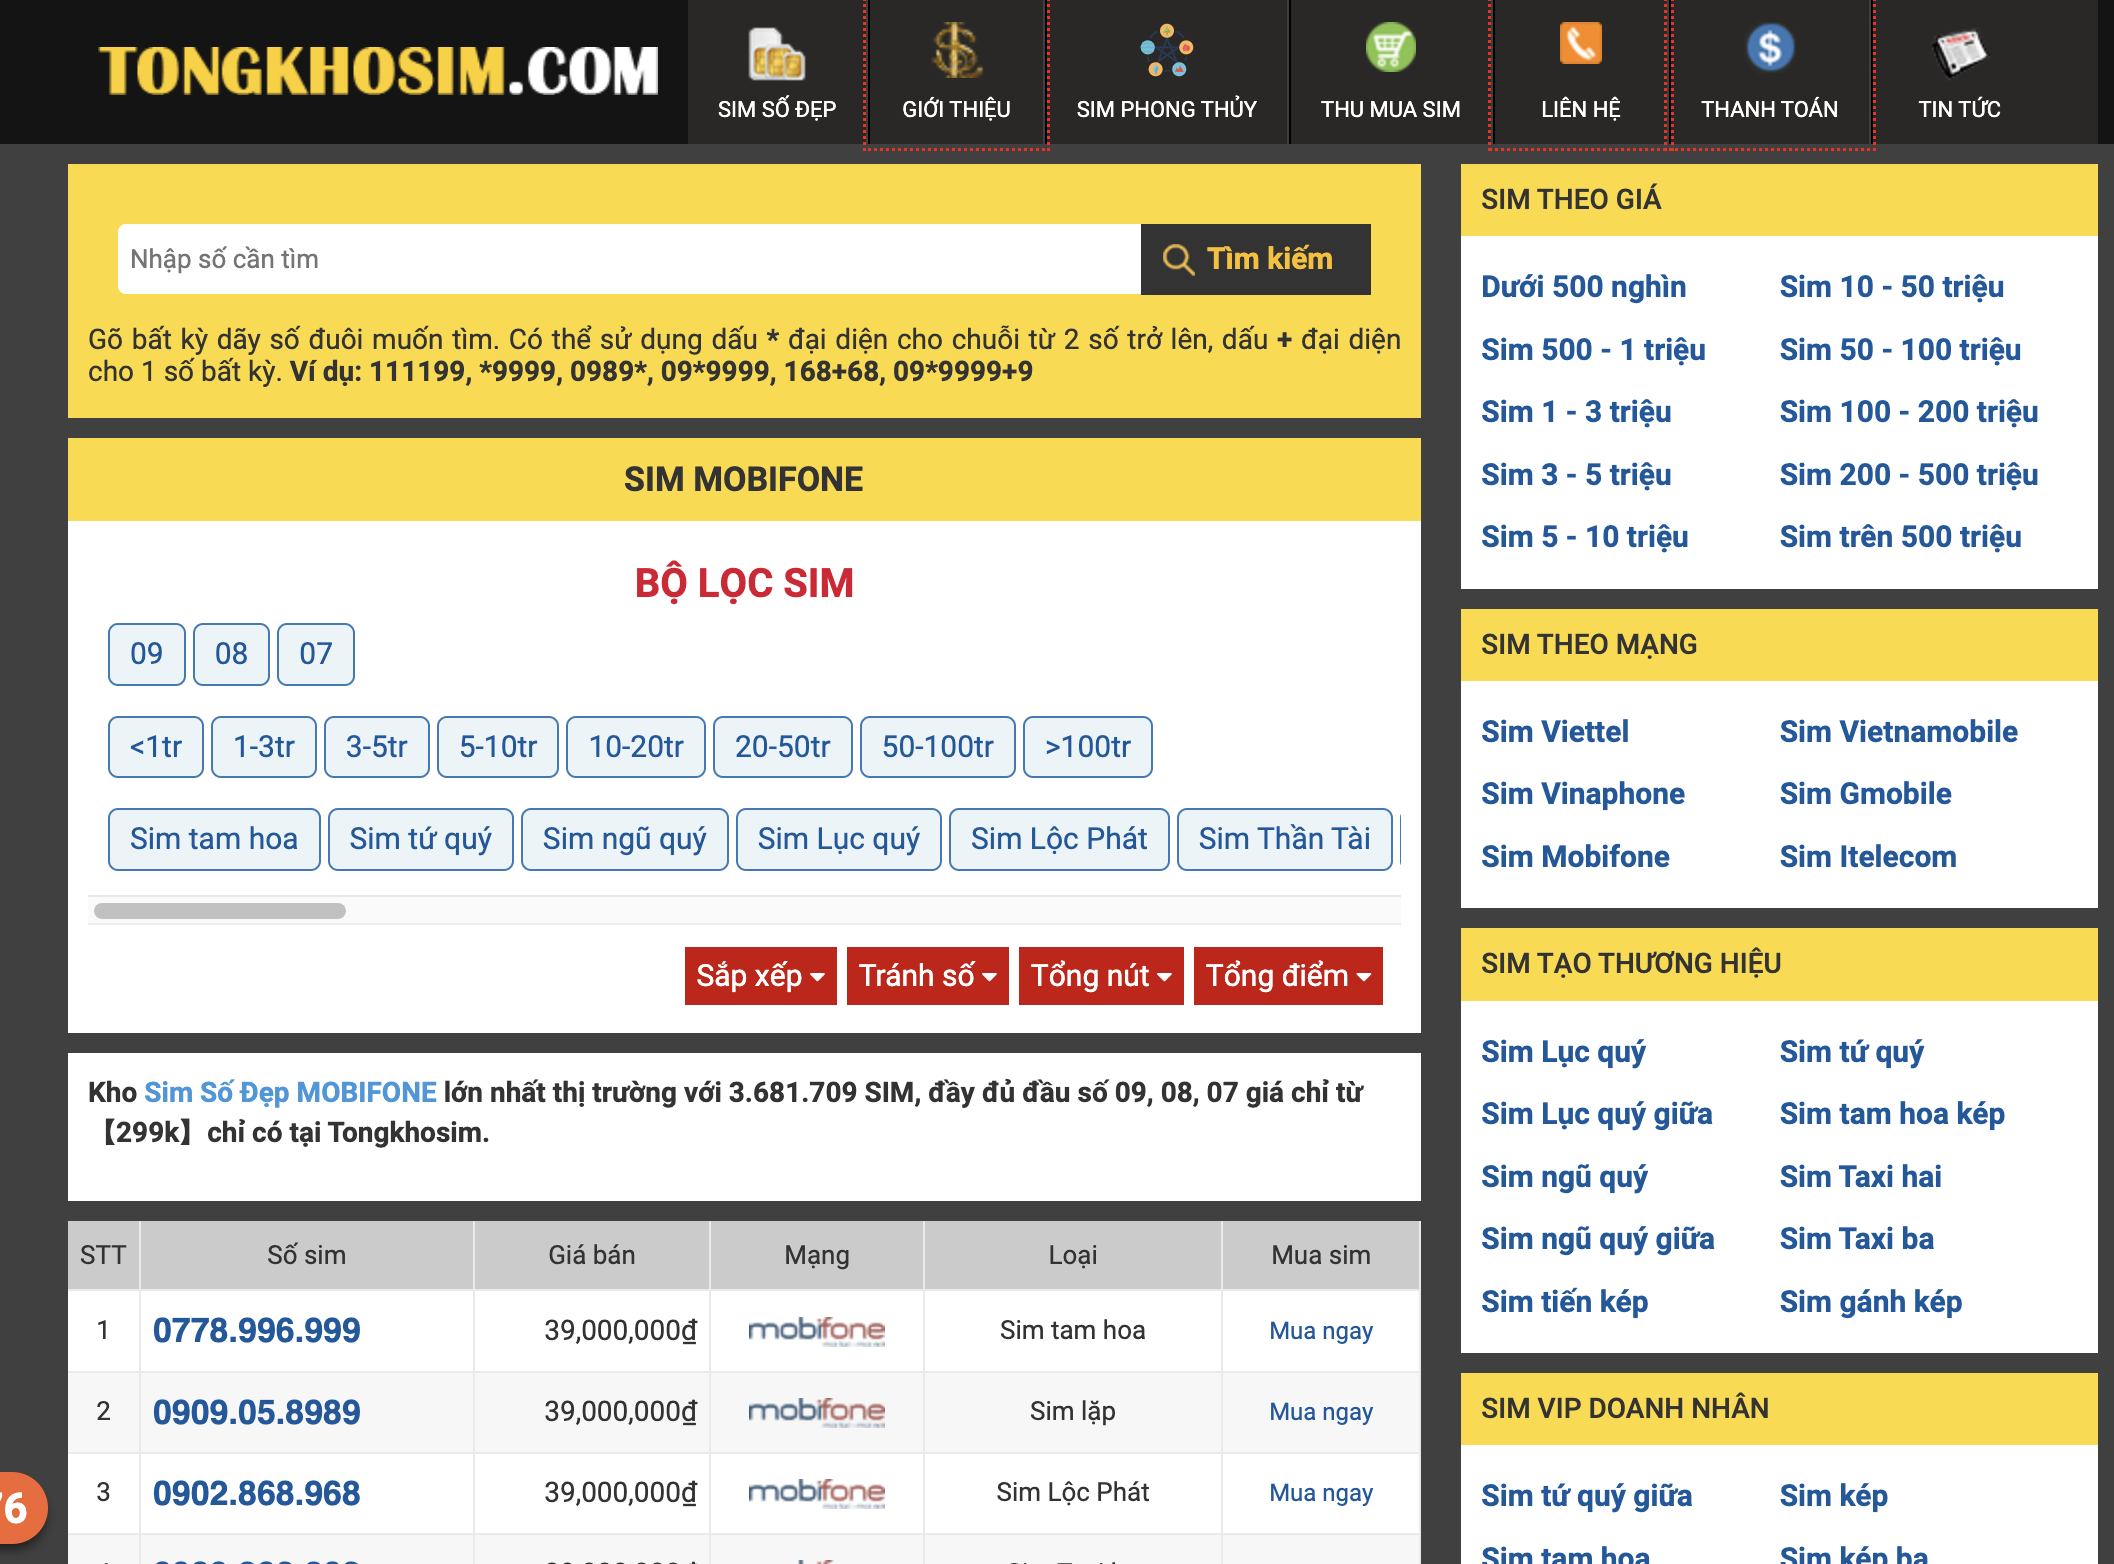Click the GIỚI THIỆU dollar icon
The width and height of the screenshot is (2114, 1564).
956,50
